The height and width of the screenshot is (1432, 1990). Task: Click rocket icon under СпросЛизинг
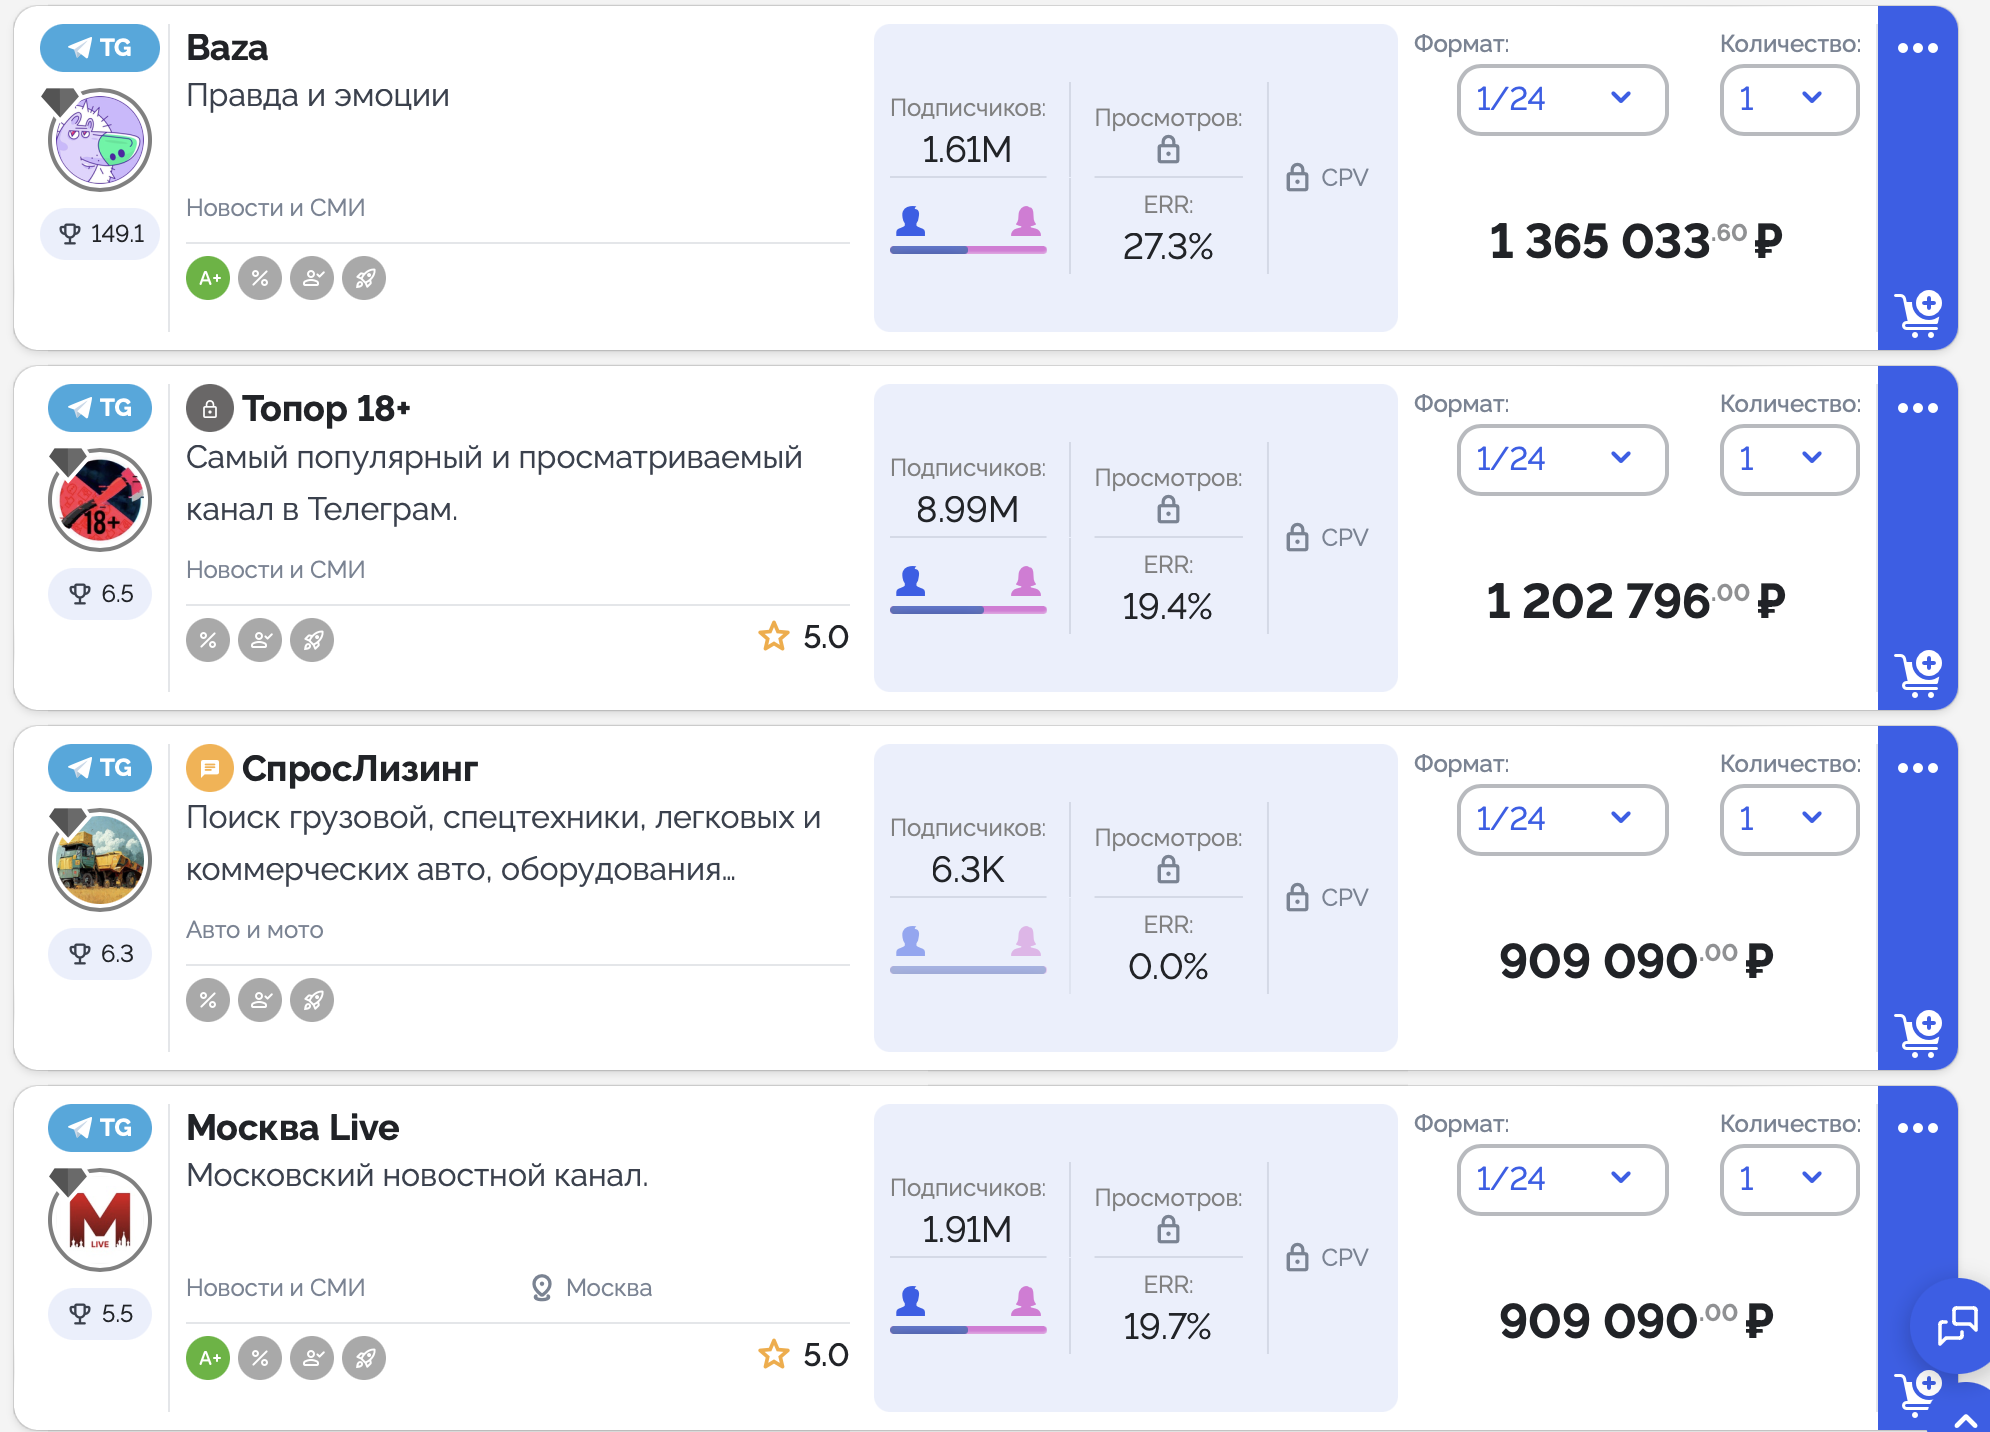pos(312,1000)
